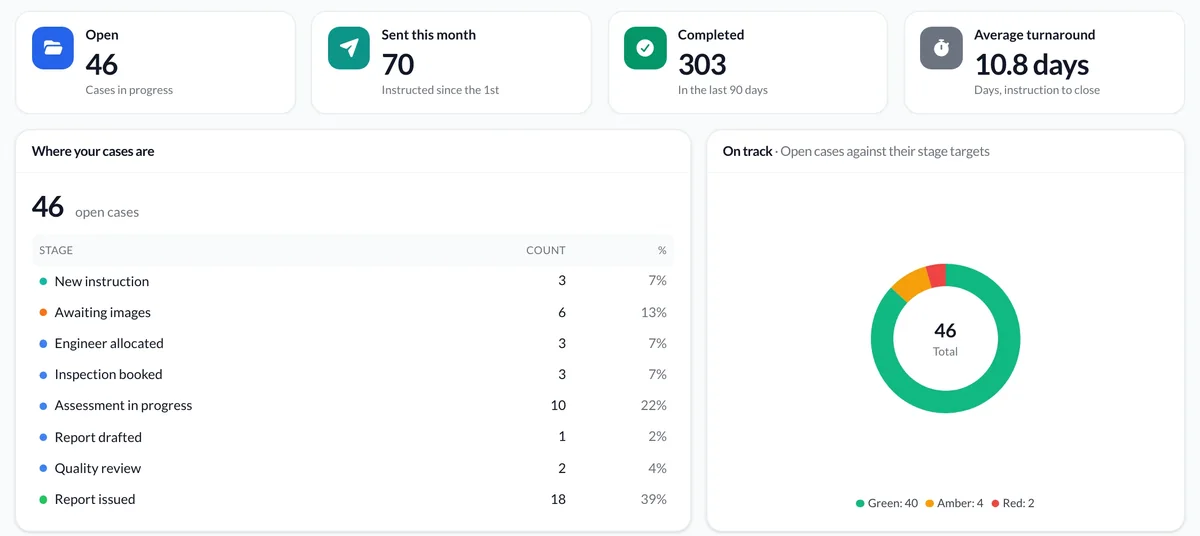Click the % column header
The image size is (1200, 536).
662,250
